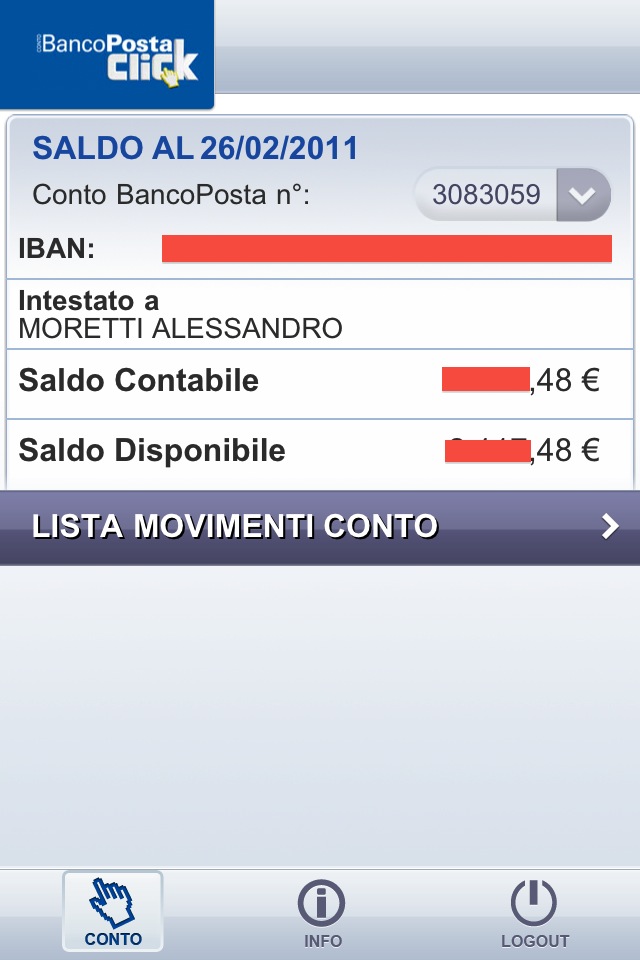The height and width of the screenshot is (960, 640).
Task: Click the BancoPosta Click logo
Action: tap(107, 54)
